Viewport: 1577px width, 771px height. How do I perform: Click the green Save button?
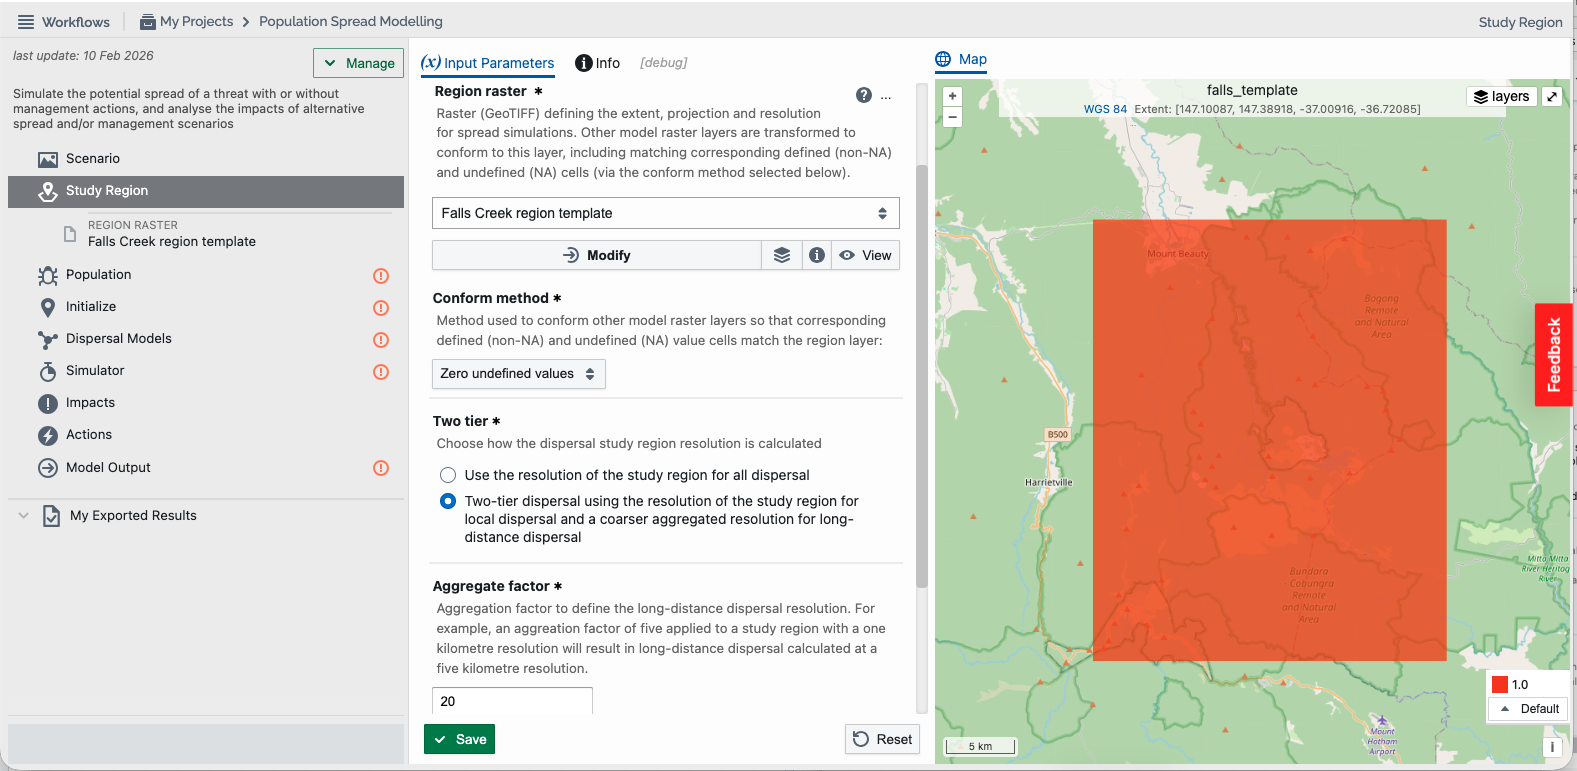pyautogui.click(x=460, y=739)
